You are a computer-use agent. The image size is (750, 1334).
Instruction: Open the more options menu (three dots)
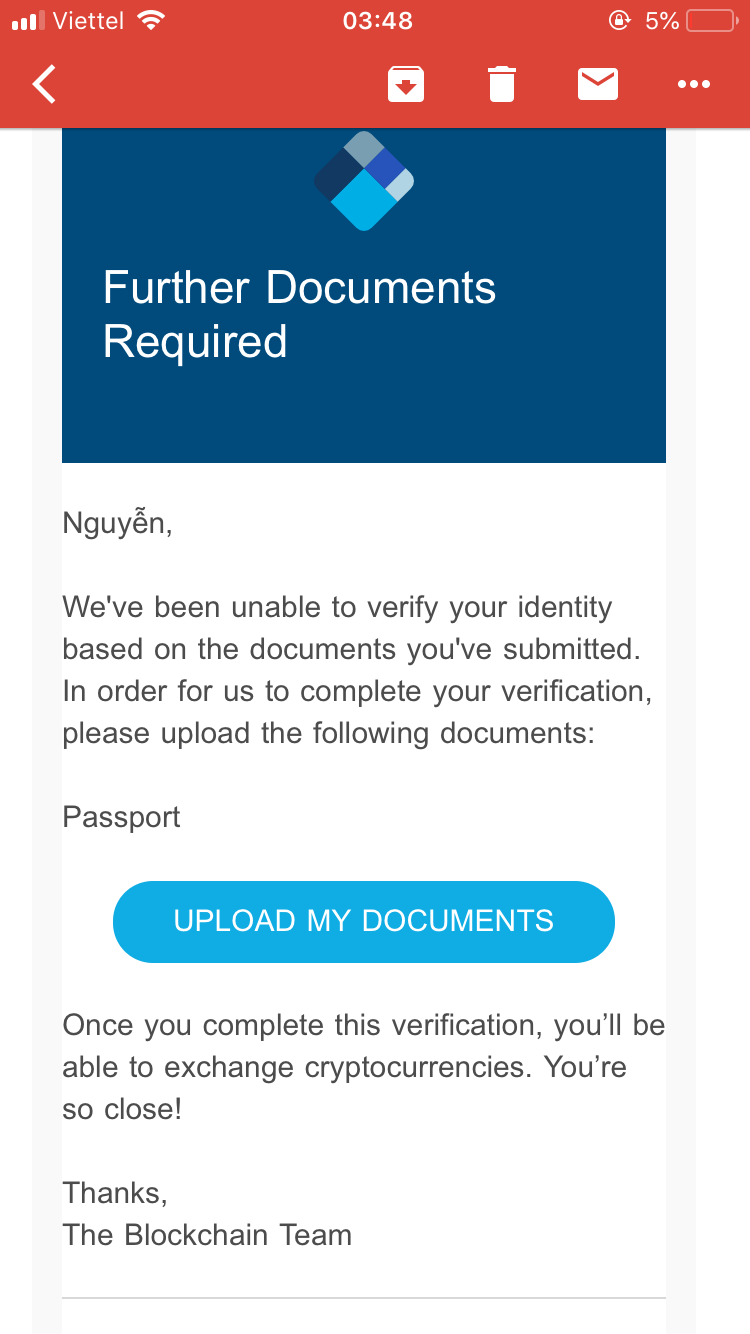(693, 85)
